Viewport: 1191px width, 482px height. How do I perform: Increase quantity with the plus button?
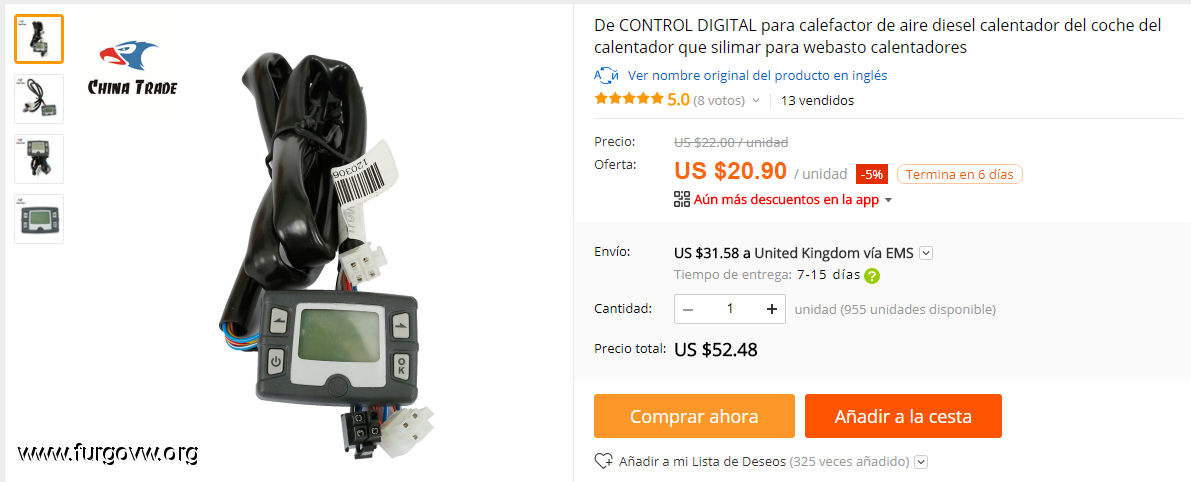[x=772, y=309]
